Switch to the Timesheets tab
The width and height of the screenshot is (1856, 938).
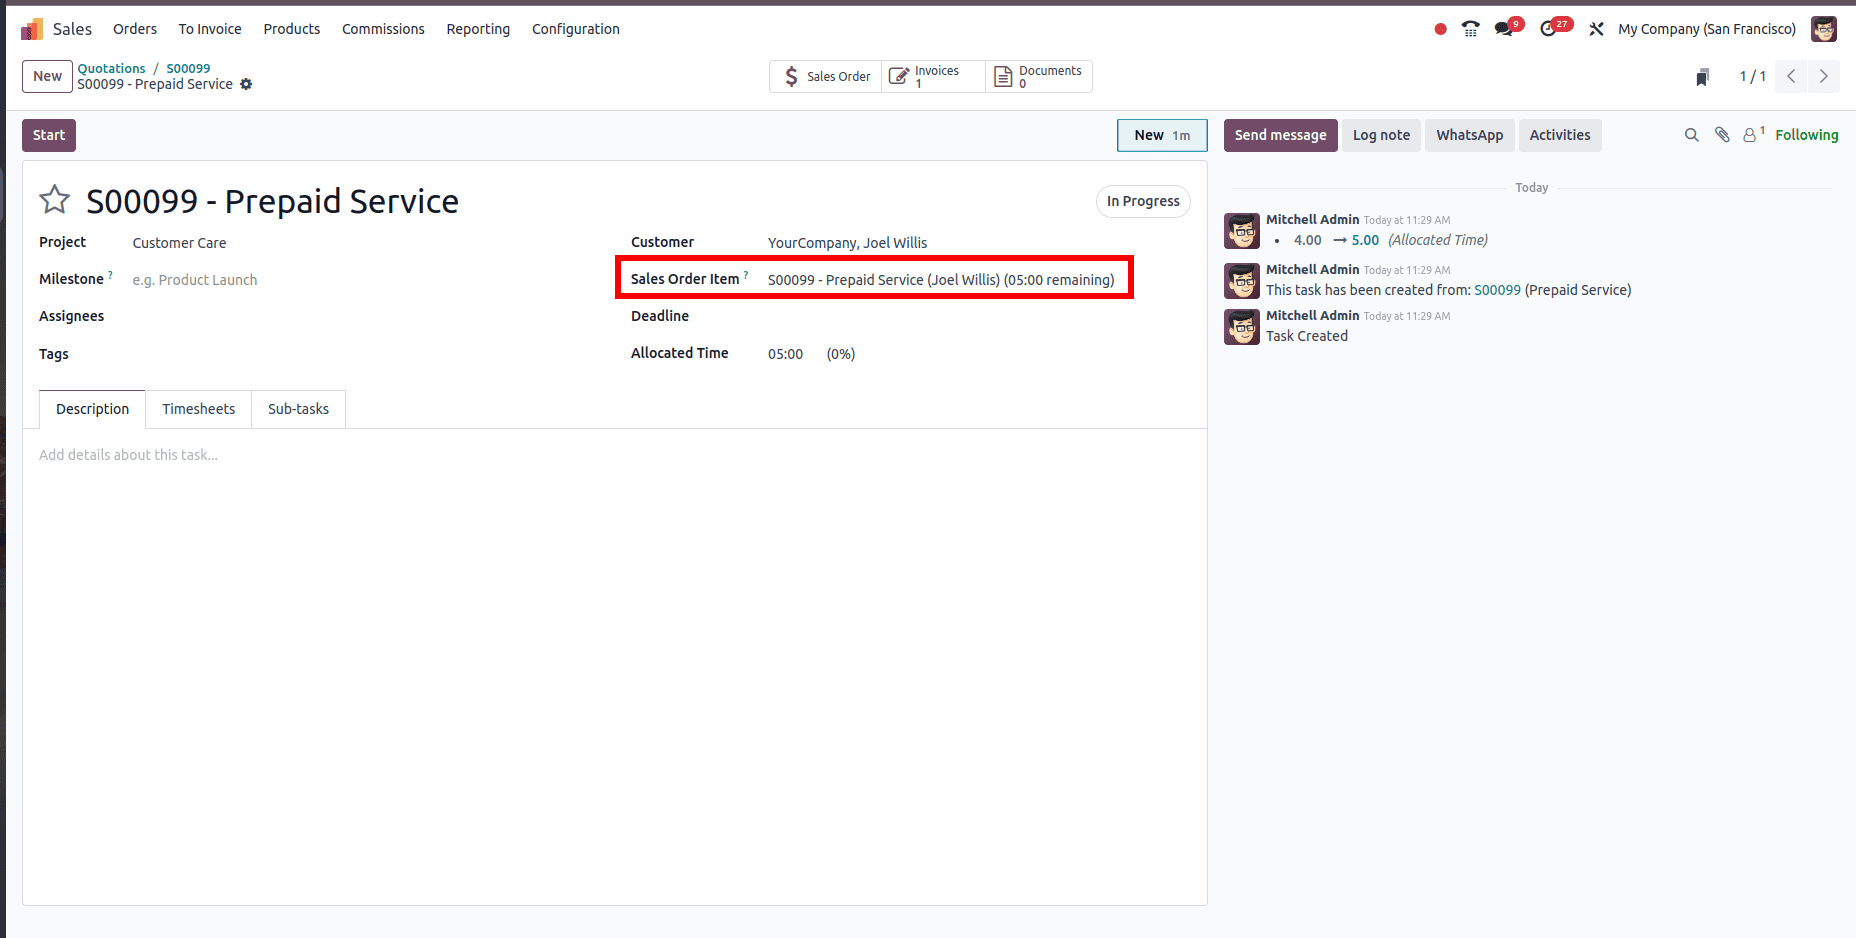tap(198, 409)
